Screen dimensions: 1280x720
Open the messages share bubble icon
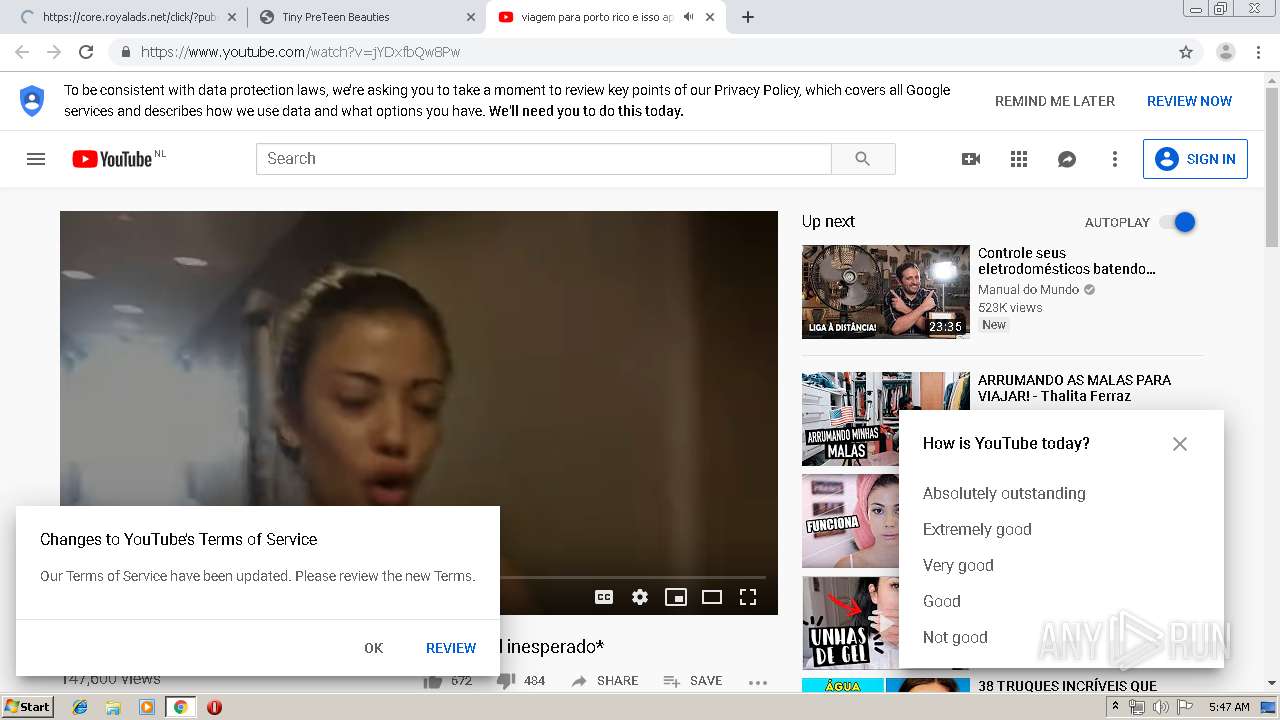click(1067, 159)
